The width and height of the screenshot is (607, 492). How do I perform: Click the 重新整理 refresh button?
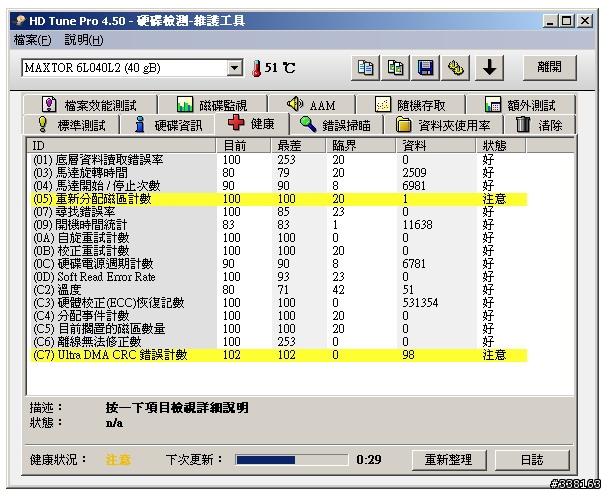point(449,460)
